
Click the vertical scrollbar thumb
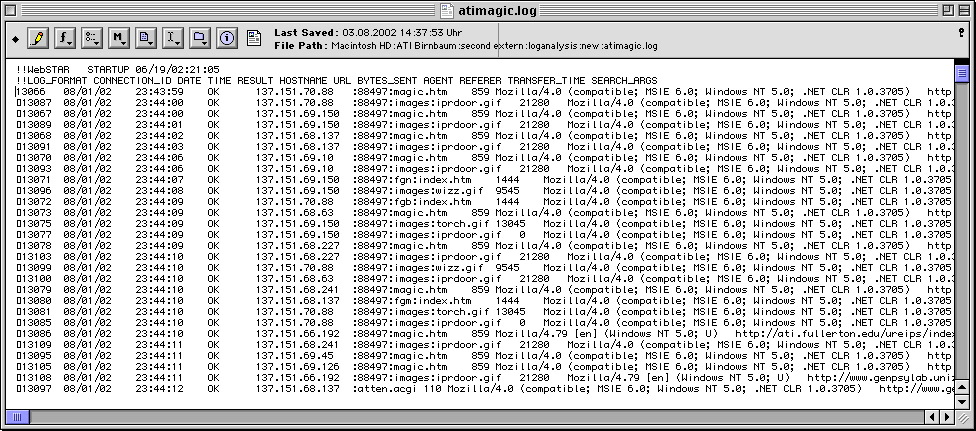[962, 73]
